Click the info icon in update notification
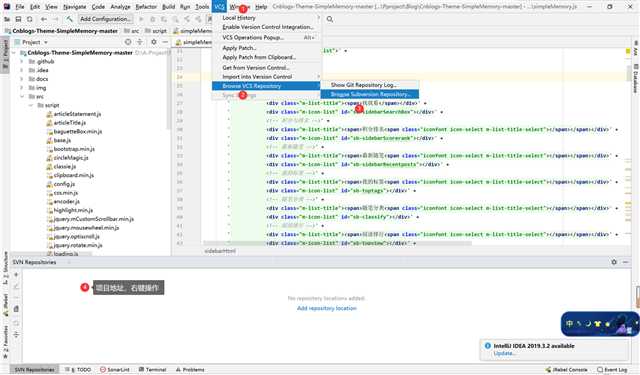Viewport: 640px width, 375px height. (x=487, y=346)
